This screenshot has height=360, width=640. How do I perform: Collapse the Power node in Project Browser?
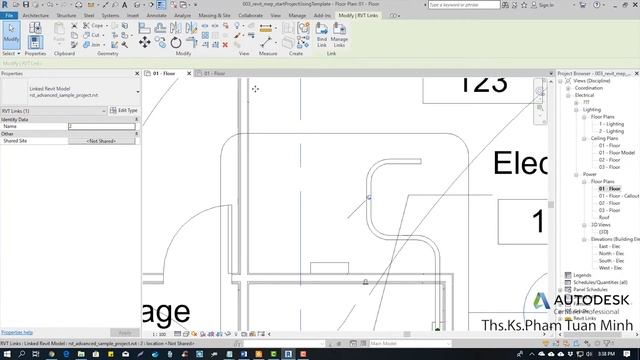[x=576, y=174]
